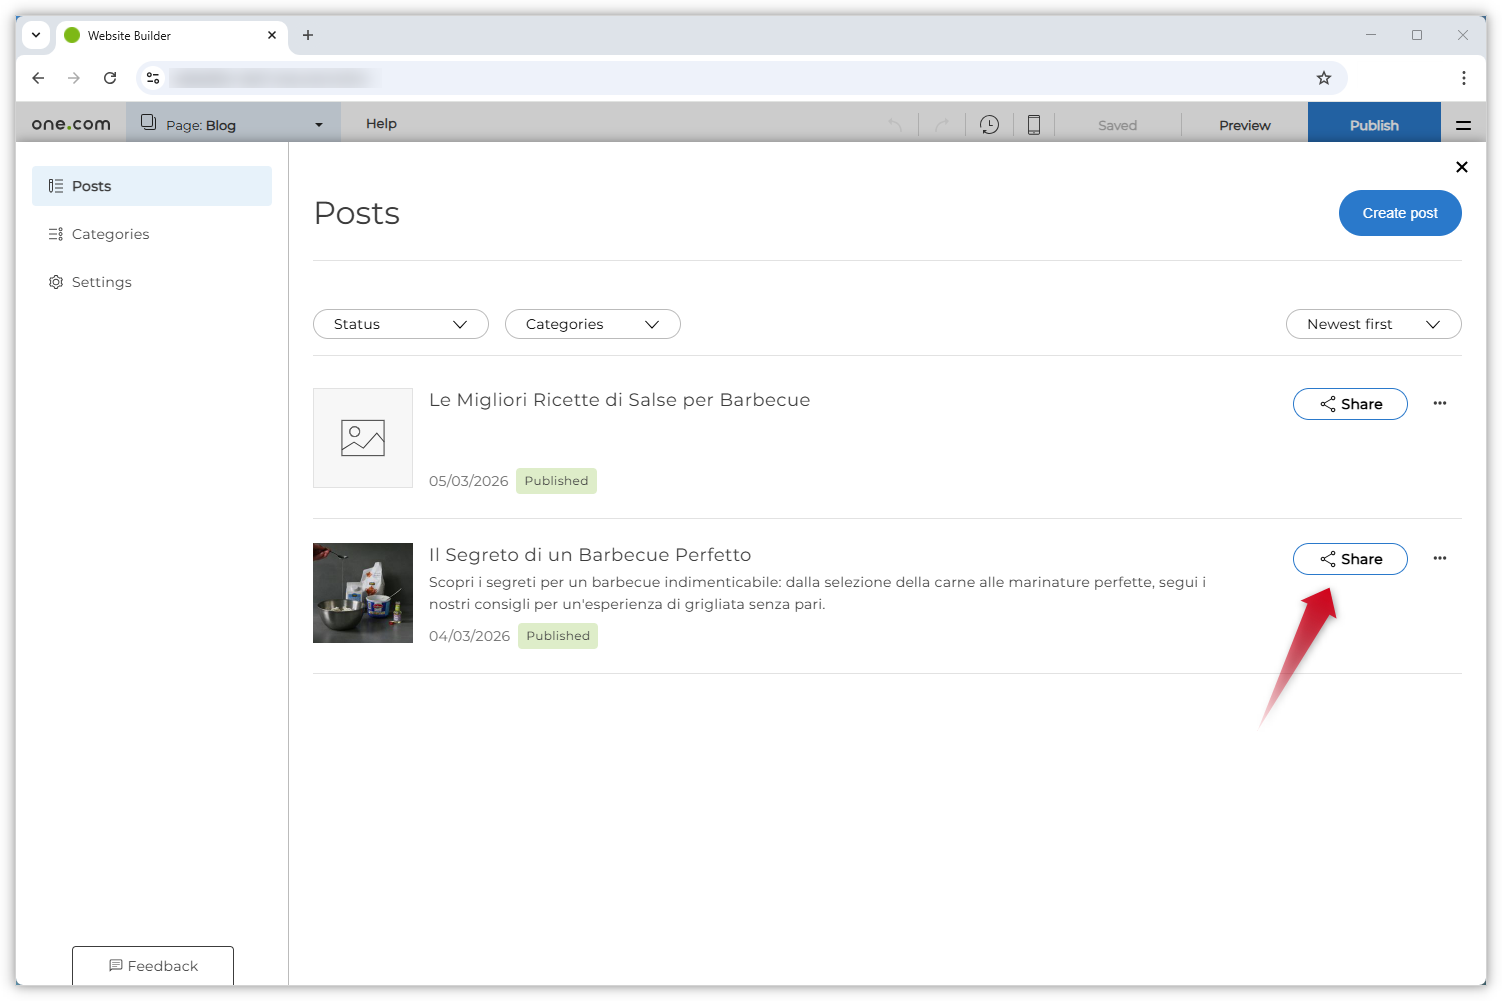Select Posts in the blog sidebar
1502x1001 pixels.
90,185
